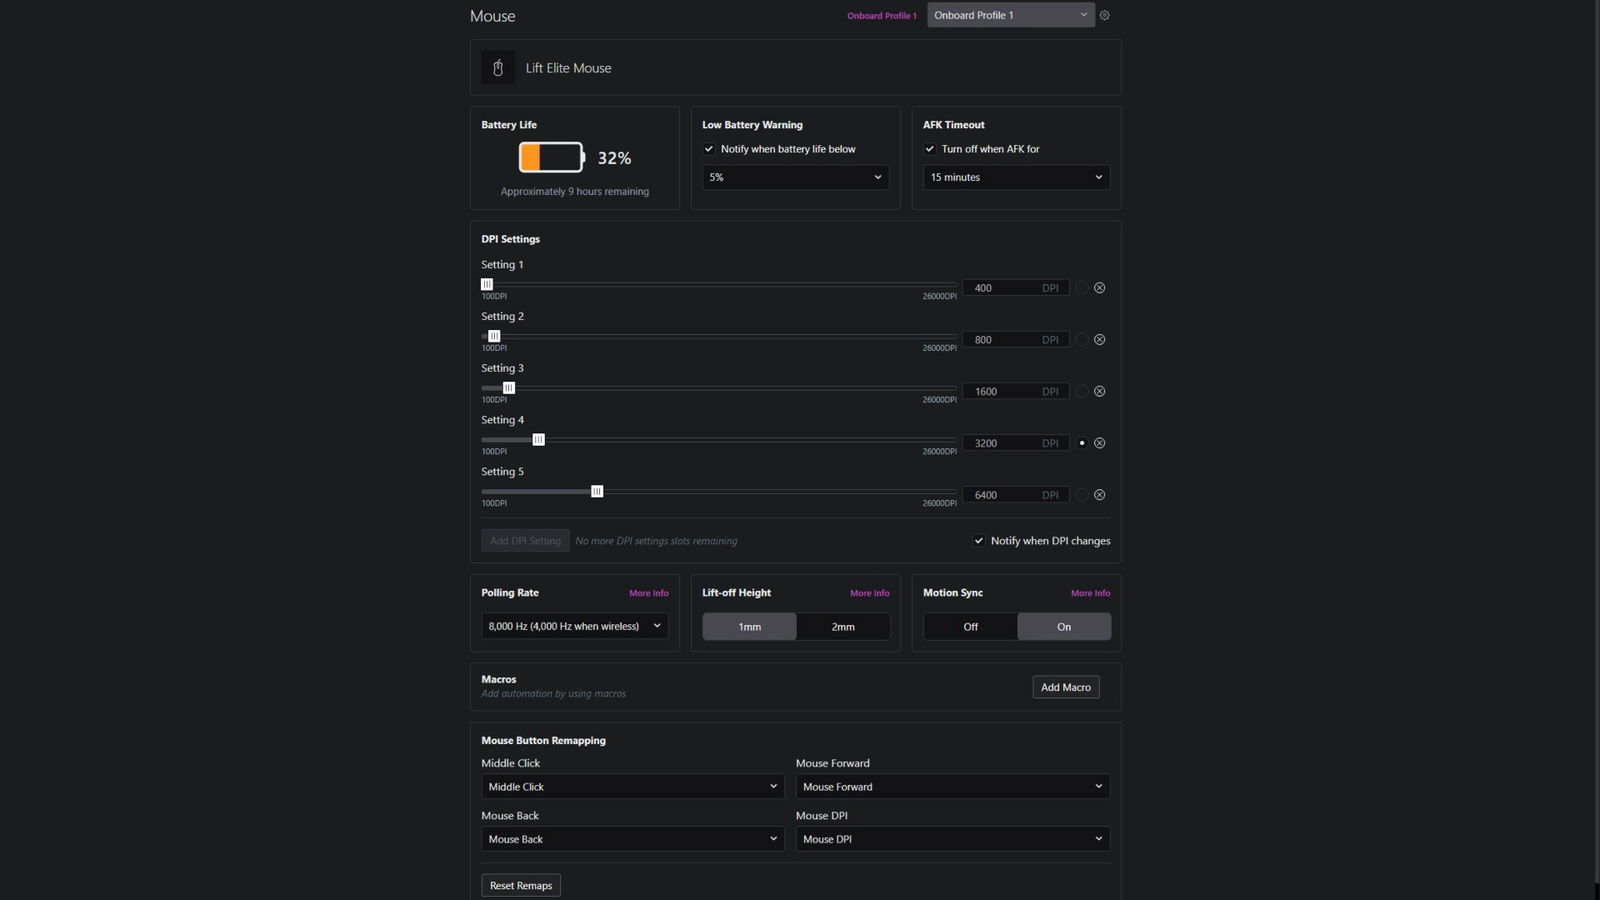Set DPI Setting 1 as active radio button
Screen dimensions: 1600x900
point(1081,288)
